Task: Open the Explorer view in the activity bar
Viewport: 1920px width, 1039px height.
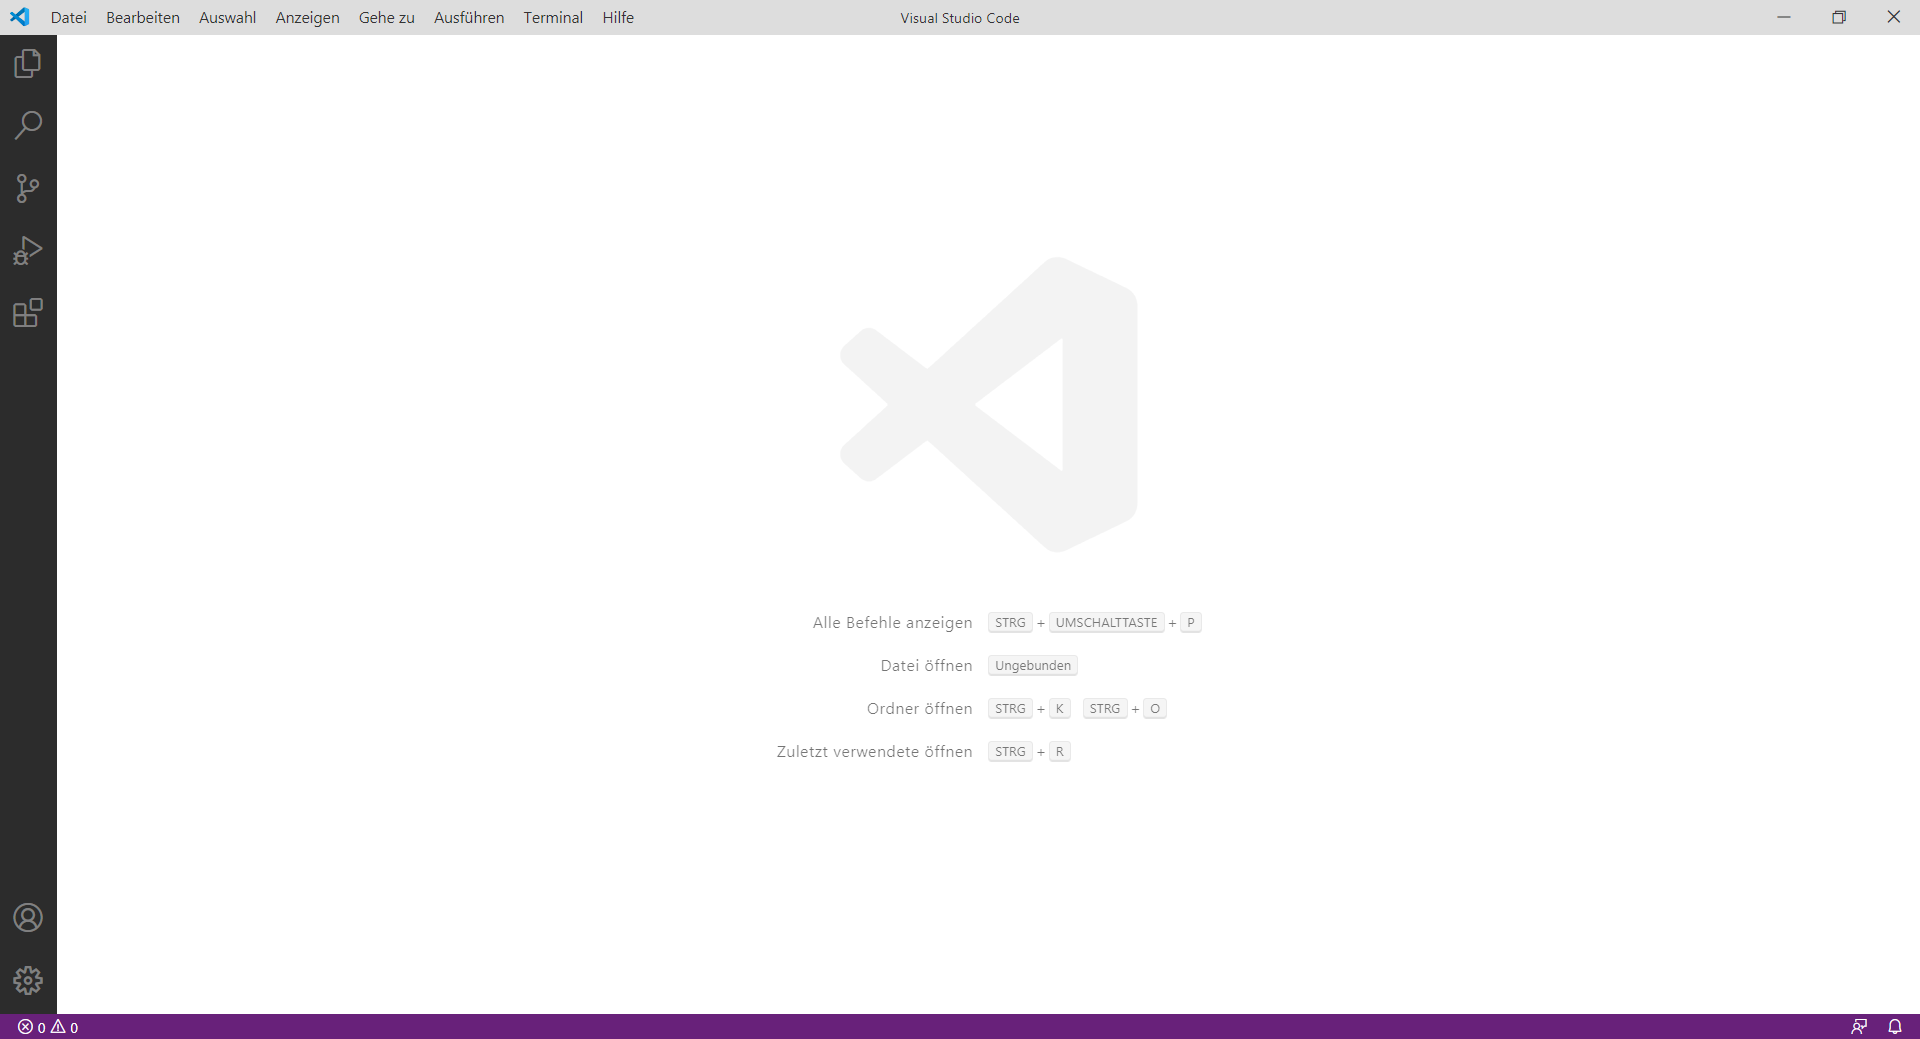Action: tap(27, 63)
